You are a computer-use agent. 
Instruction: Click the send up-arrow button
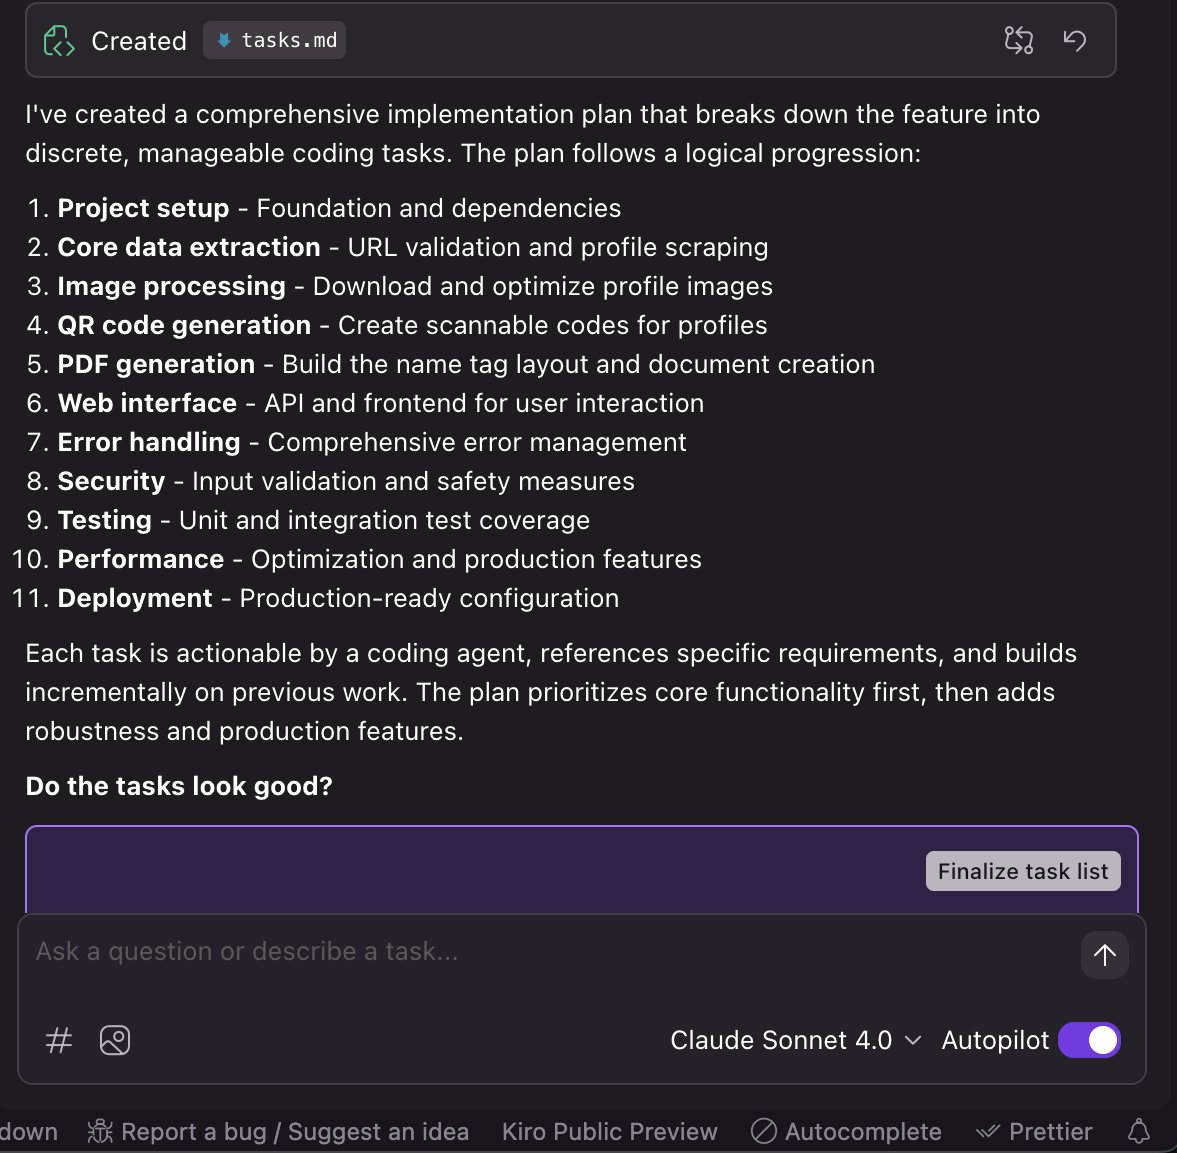click(1104, 955)
